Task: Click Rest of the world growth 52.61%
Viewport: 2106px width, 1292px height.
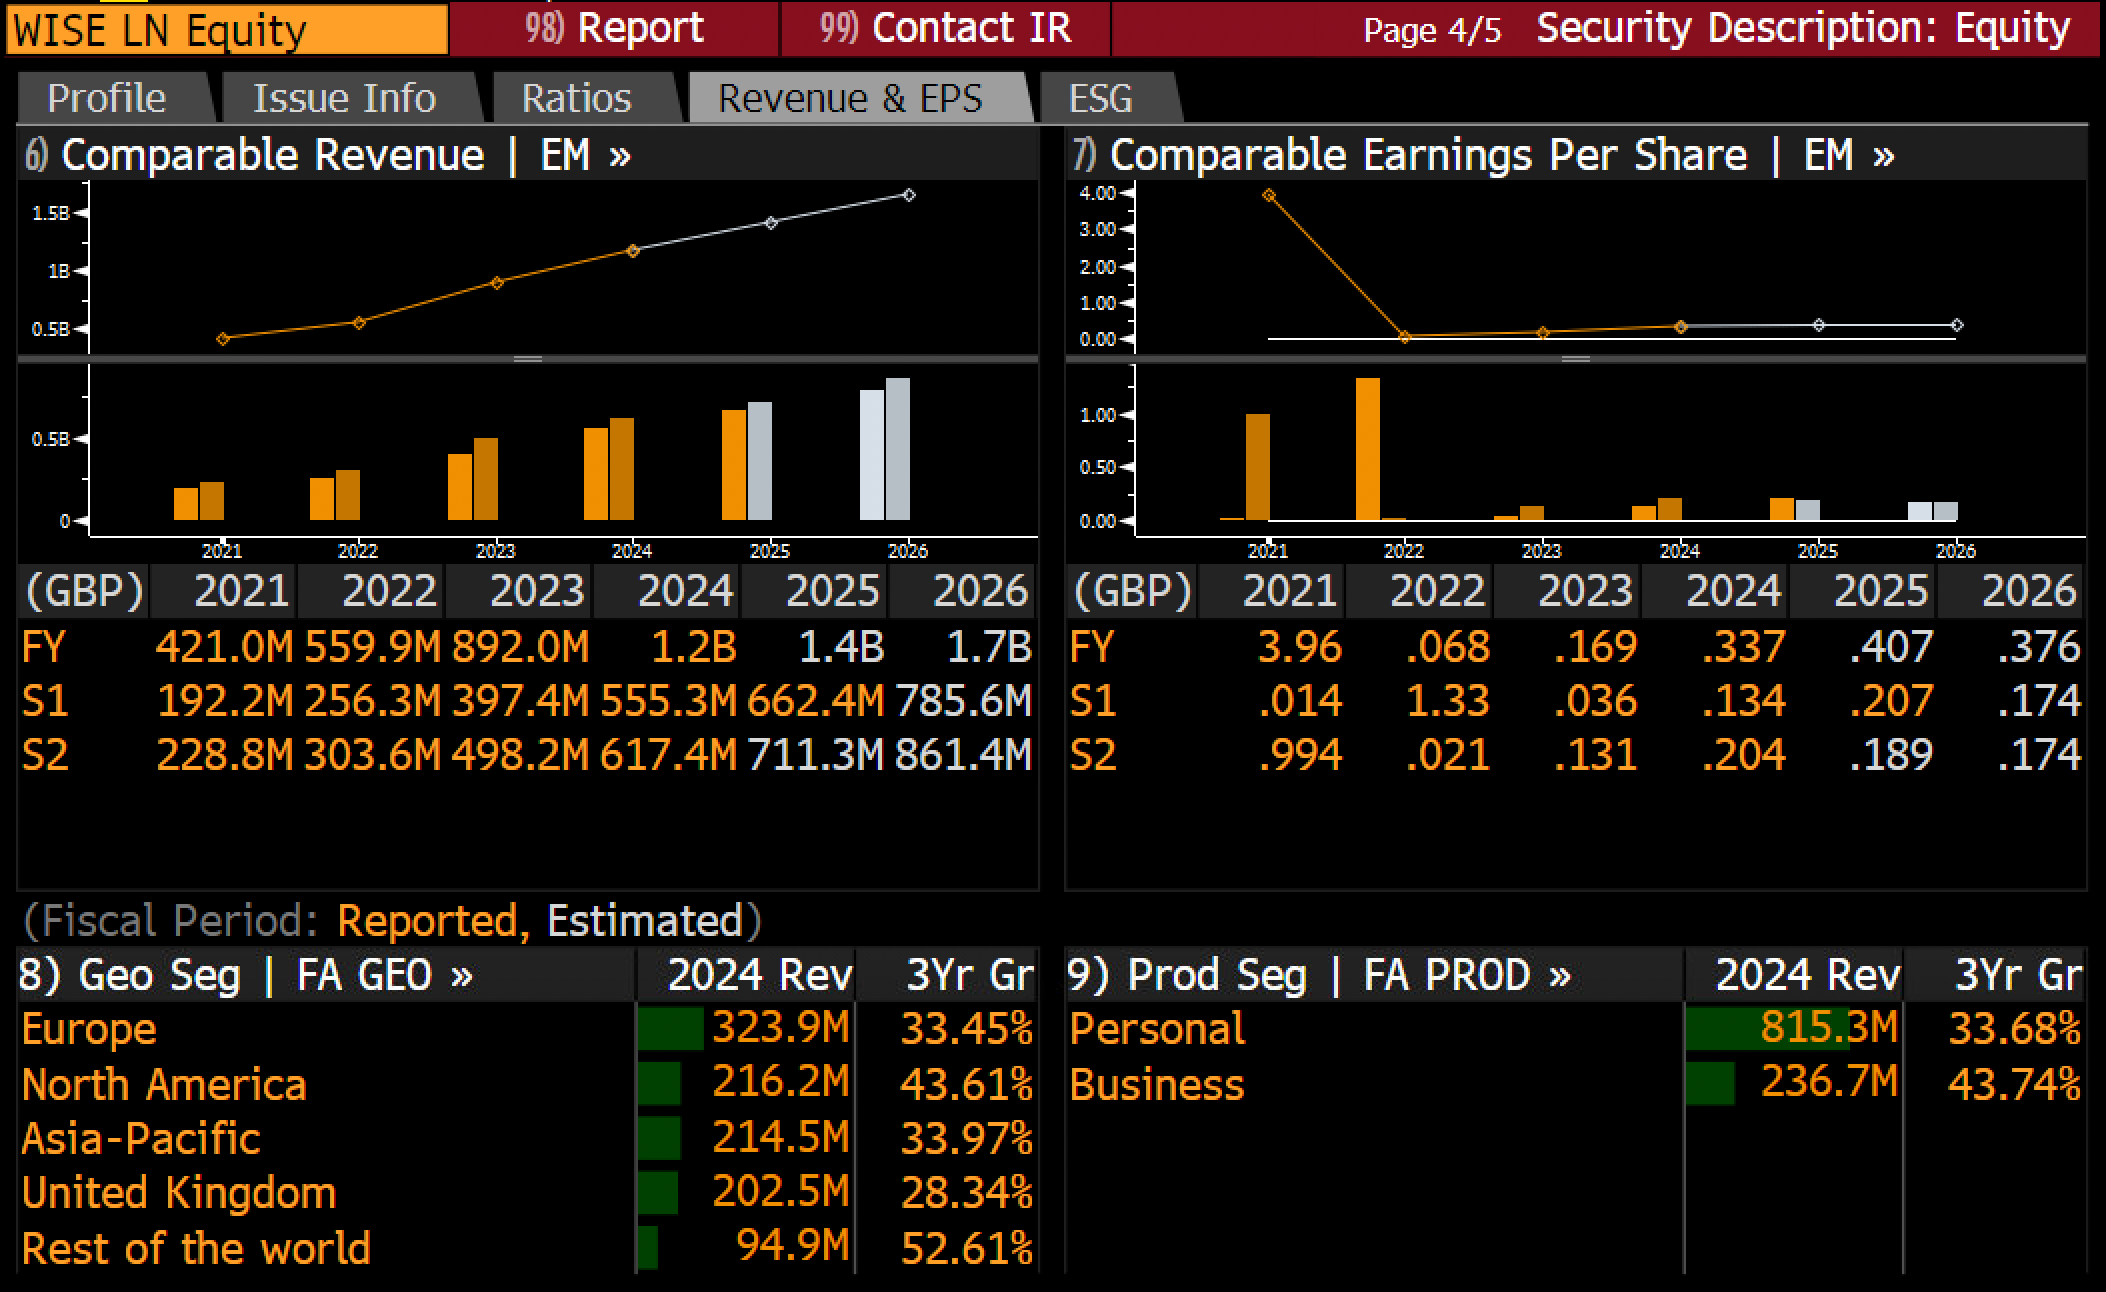Action: (967, 1248)
